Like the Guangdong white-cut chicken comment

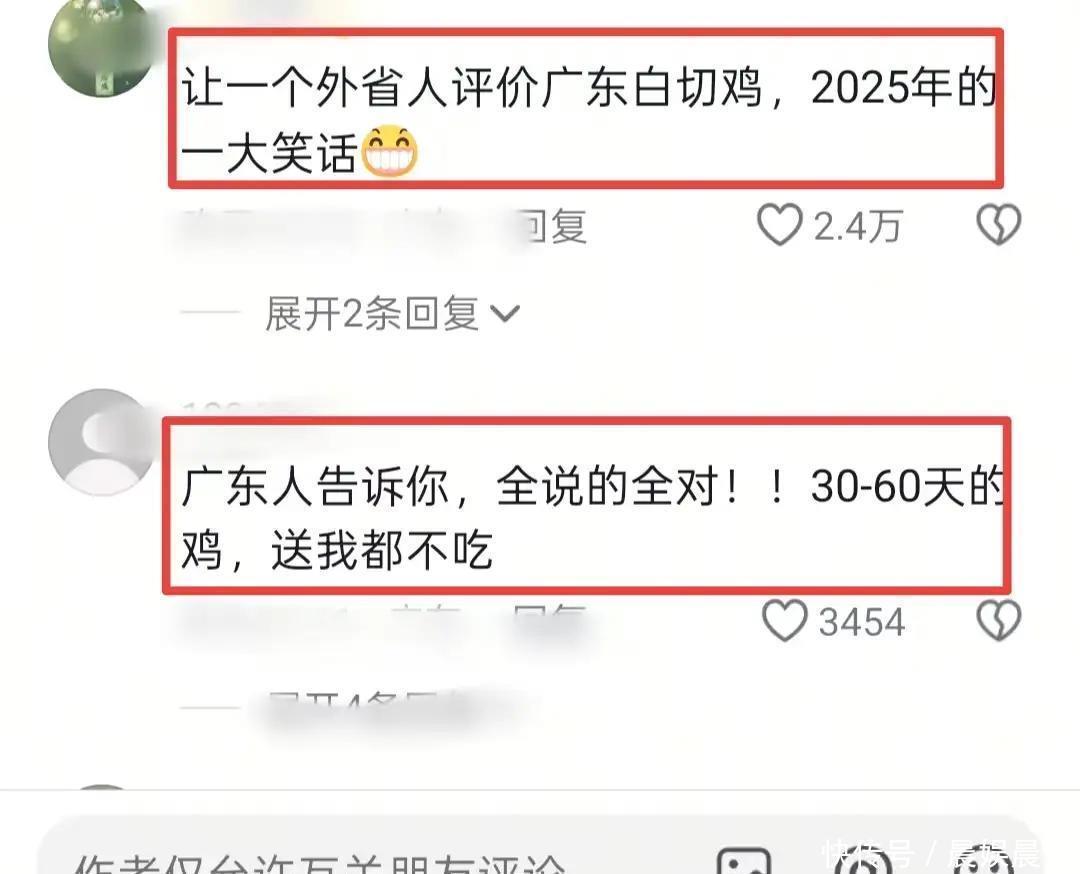click(x=780, y=225)
